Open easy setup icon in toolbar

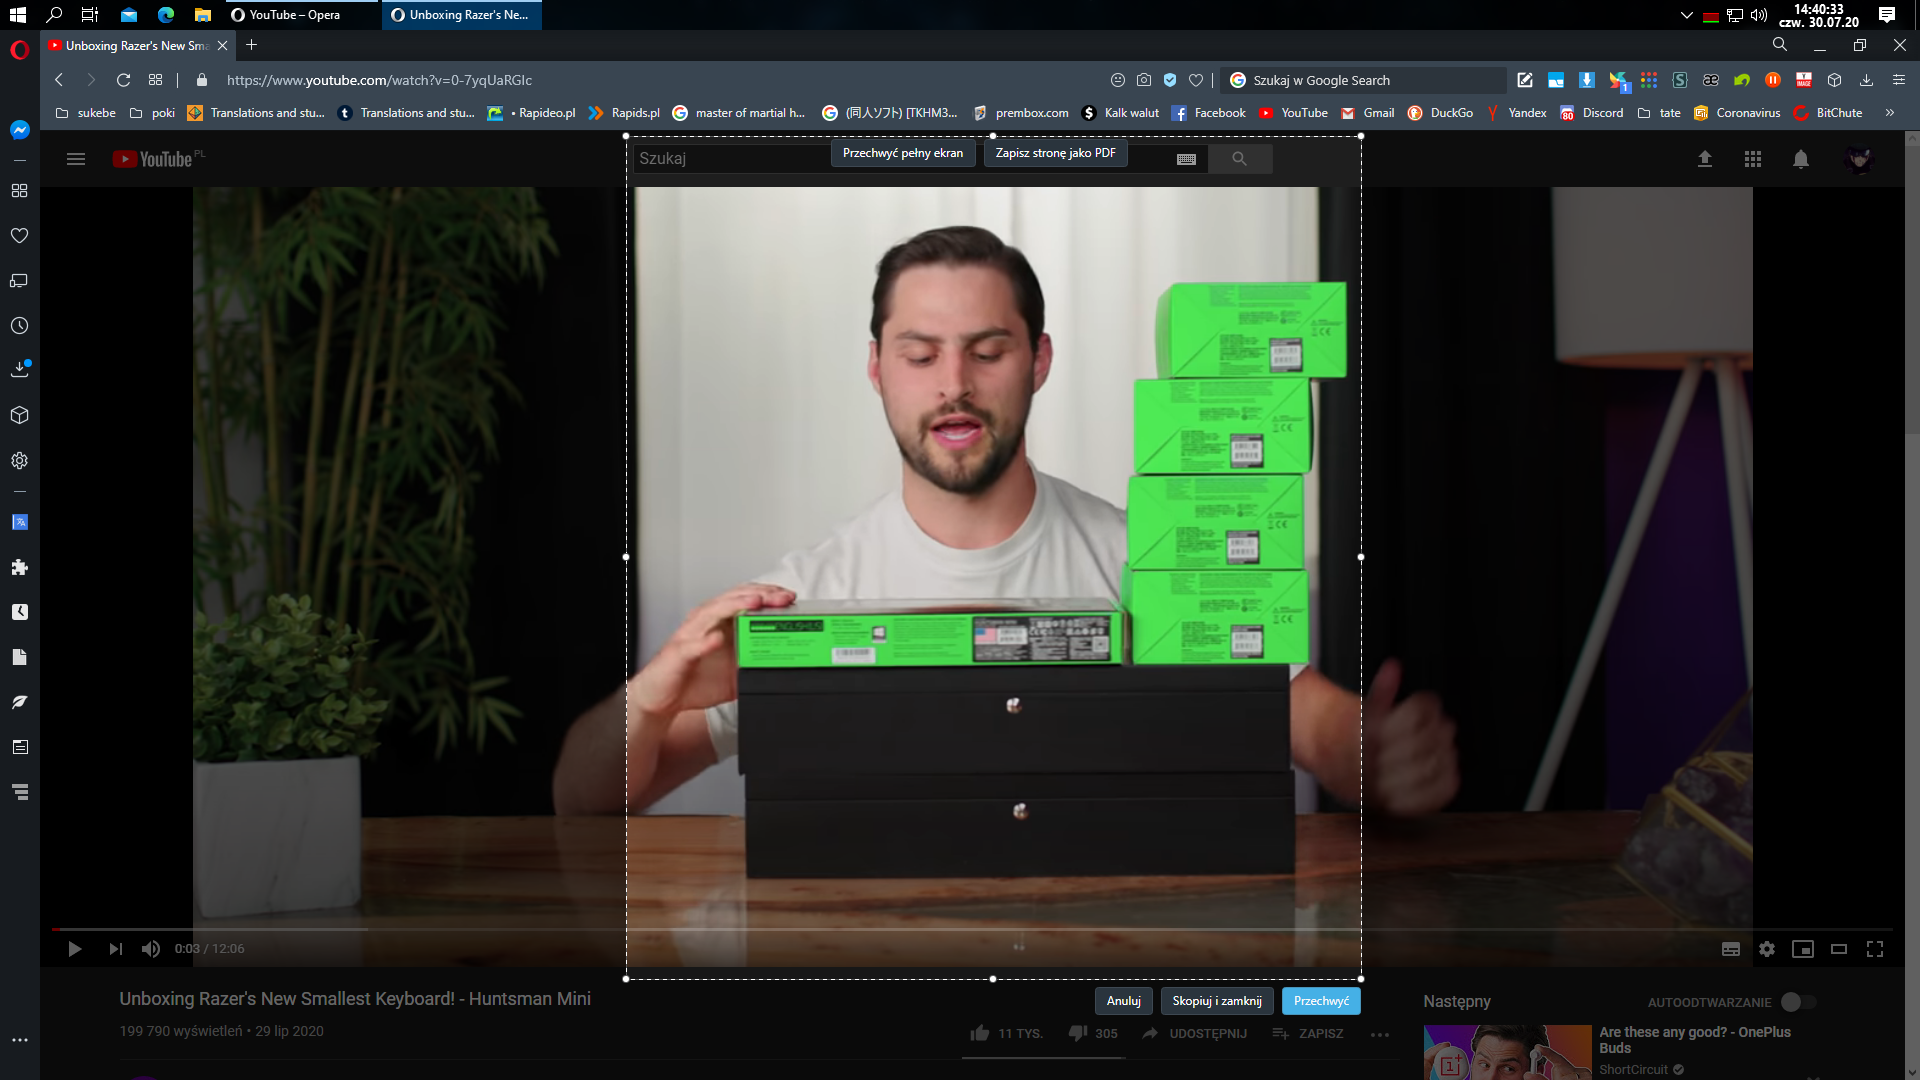coord(1899,80)
